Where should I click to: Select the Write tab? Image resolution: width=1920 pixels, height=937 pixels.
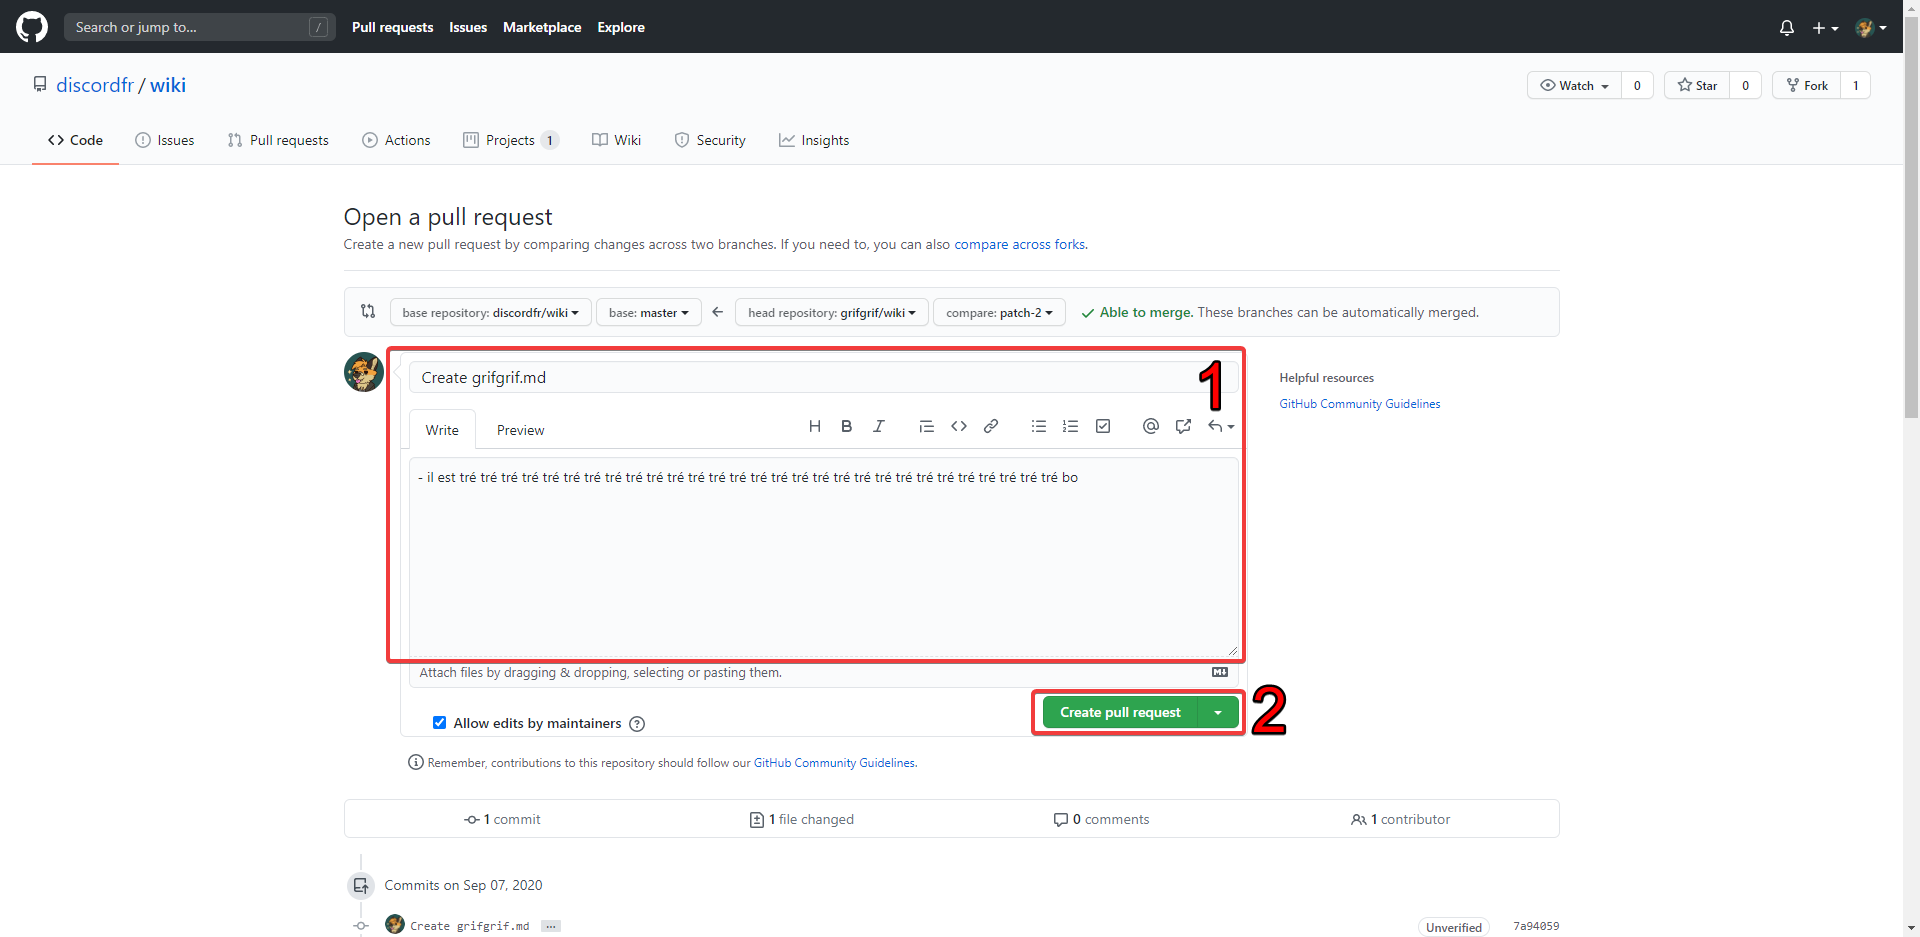click(442, 430)
